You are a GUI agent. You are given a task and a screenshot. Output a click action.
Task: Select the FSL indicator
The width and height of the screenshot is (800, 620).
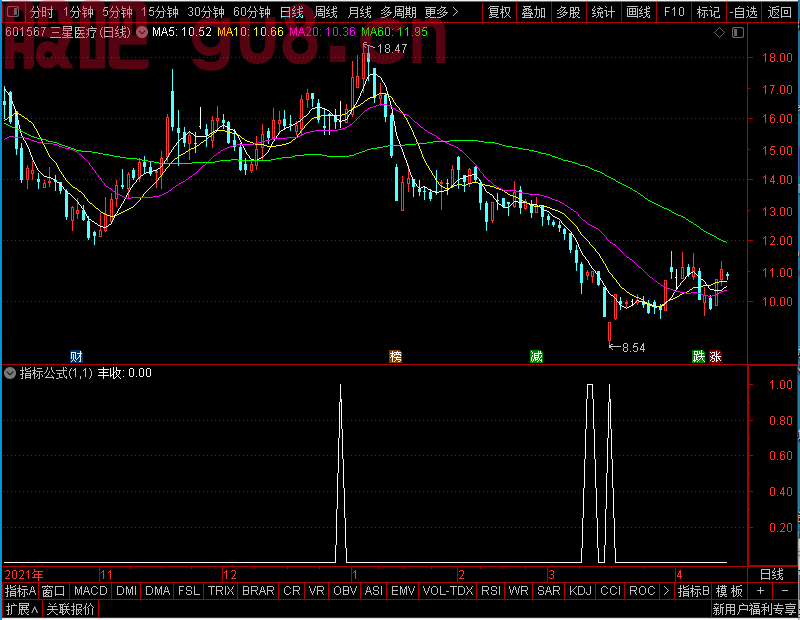(189, 591)
